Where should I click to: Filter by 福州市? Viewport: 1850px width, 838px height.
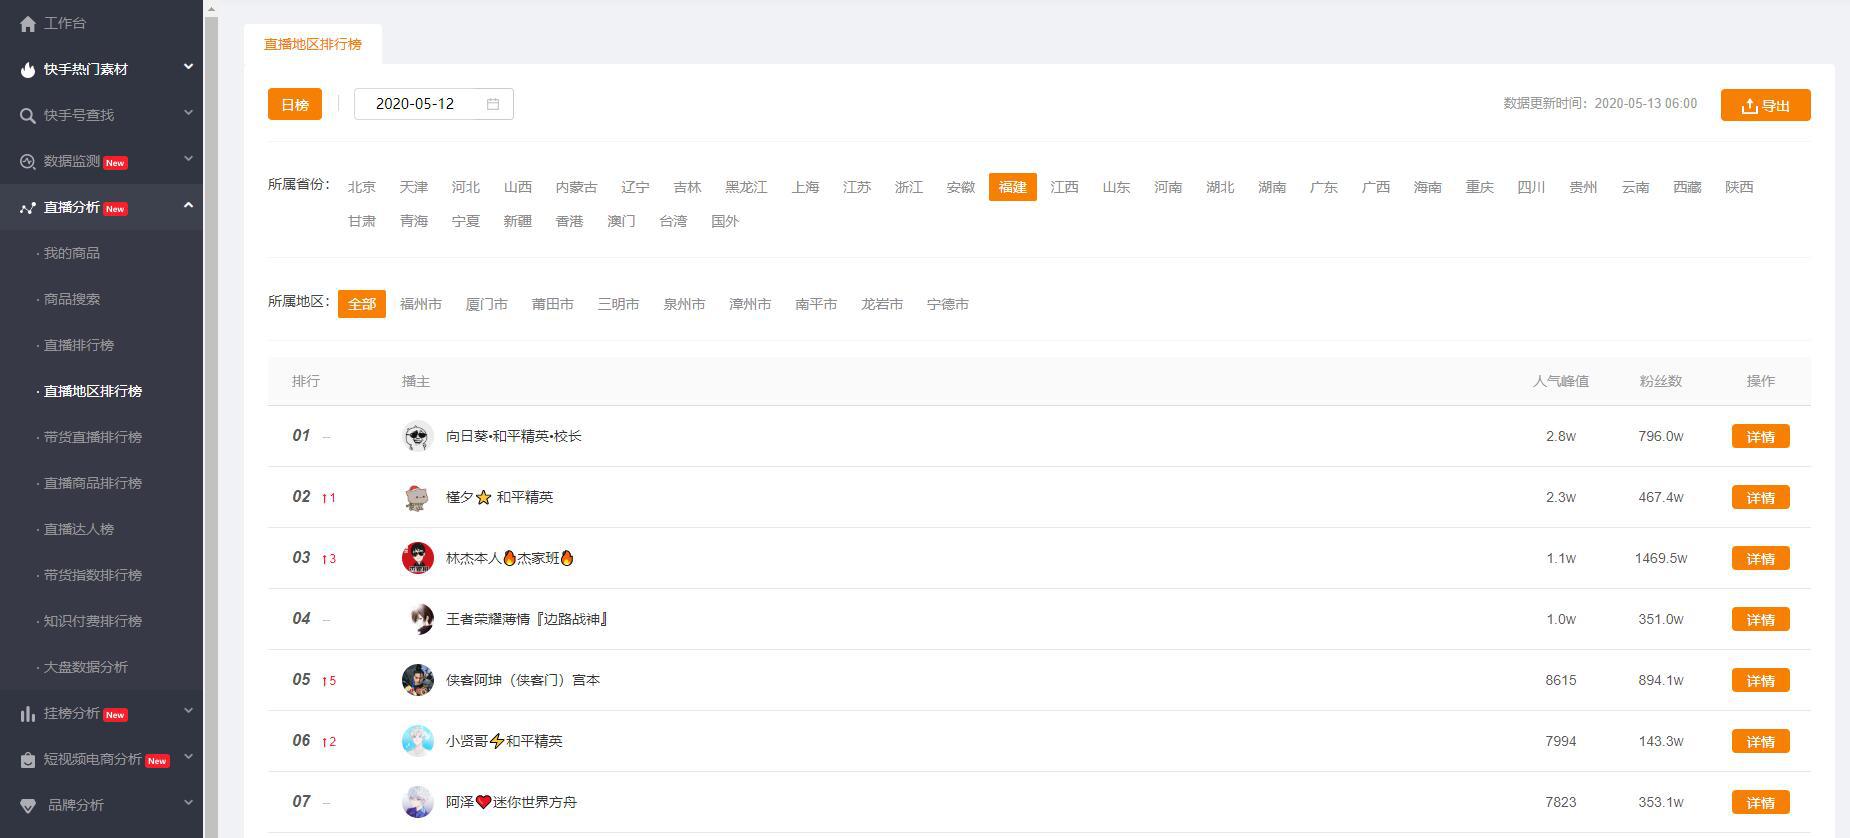[421, 304]
